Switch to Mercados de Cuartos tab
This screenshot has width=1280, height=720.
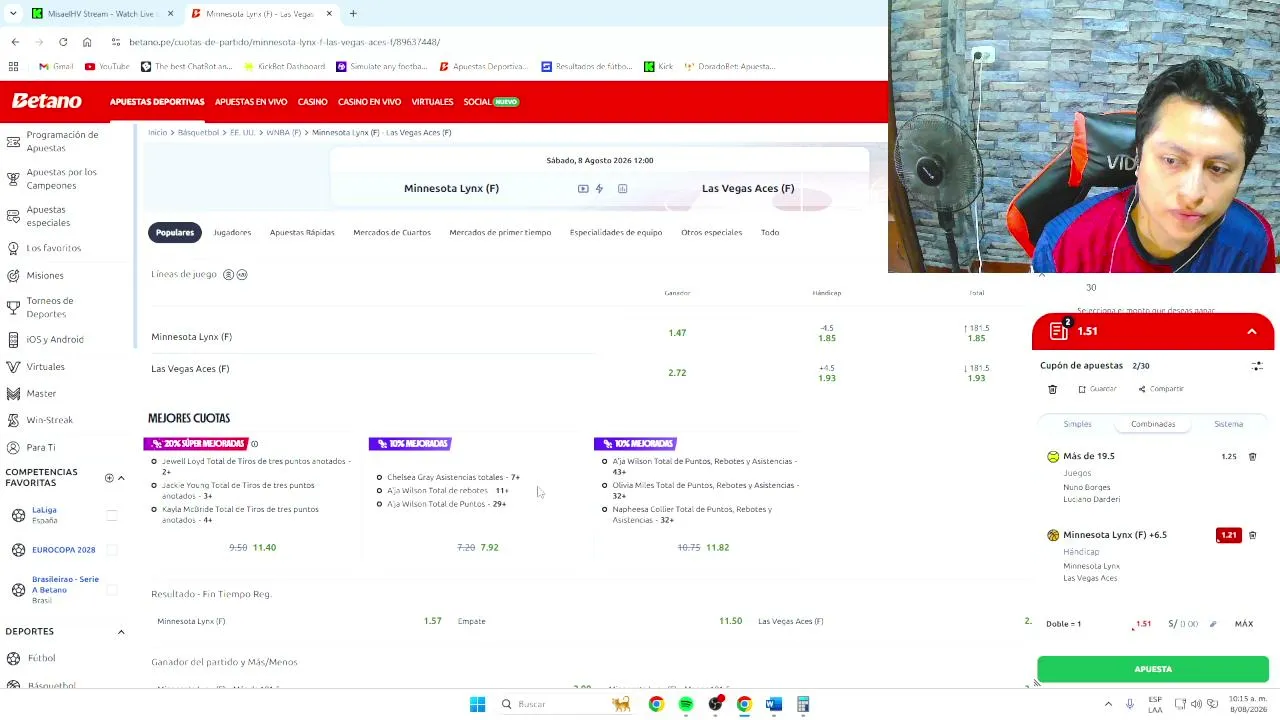(x=392, y=232)
